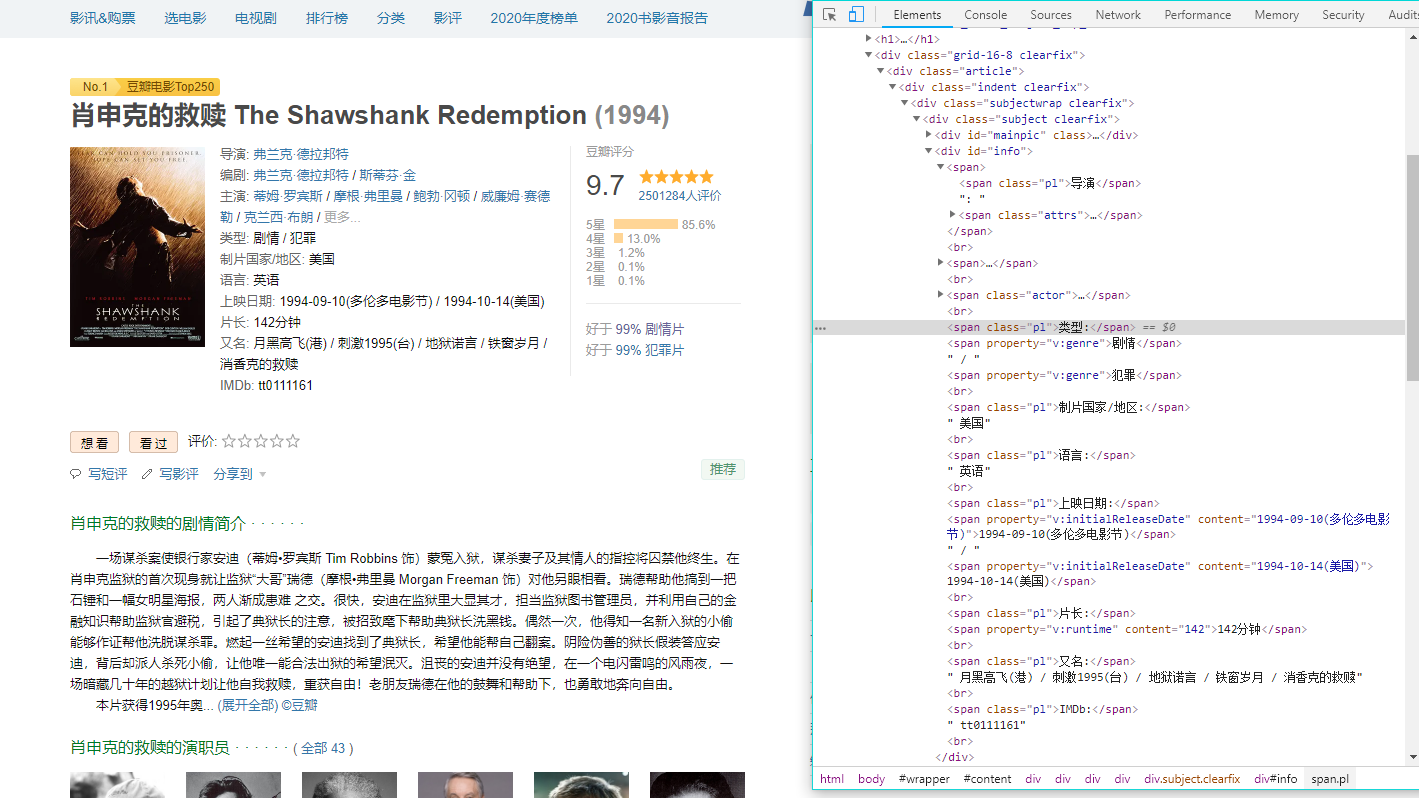Open the 2501284人评价 ratings link

[680, 196]
